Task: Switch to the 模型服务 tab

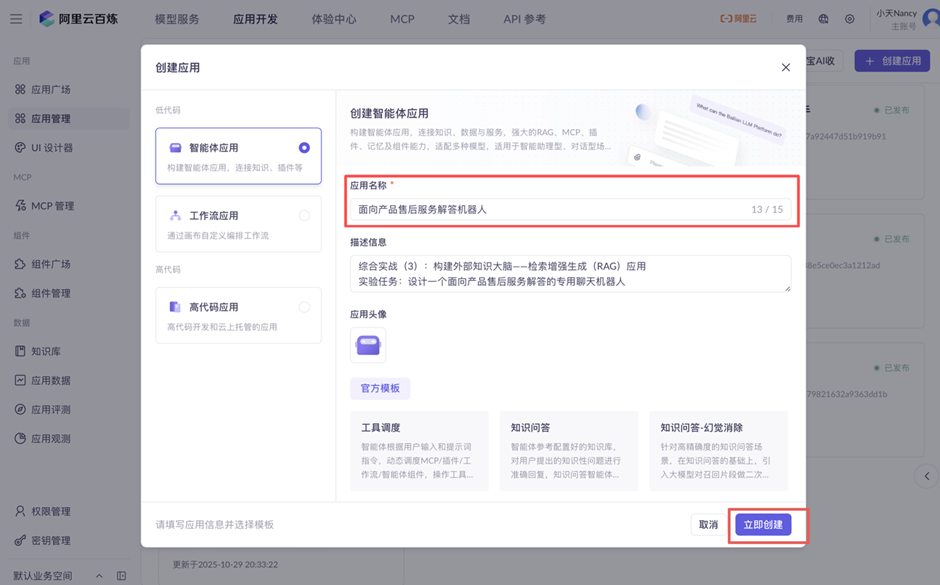Action: [x=177, y=19]
